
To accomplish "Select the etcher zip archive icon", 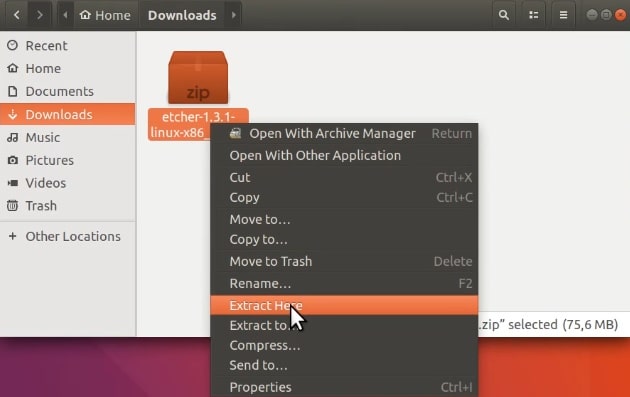I will click(198, 77).
